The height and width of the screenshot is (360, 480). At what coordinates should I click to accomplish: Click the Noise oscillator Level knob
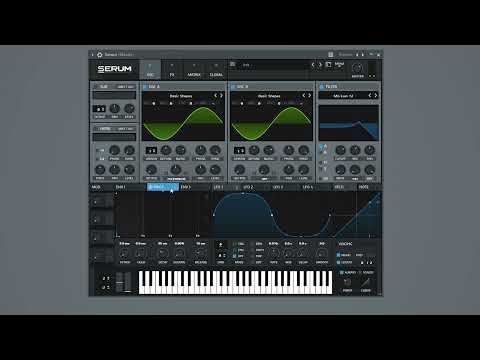(129, 170)
